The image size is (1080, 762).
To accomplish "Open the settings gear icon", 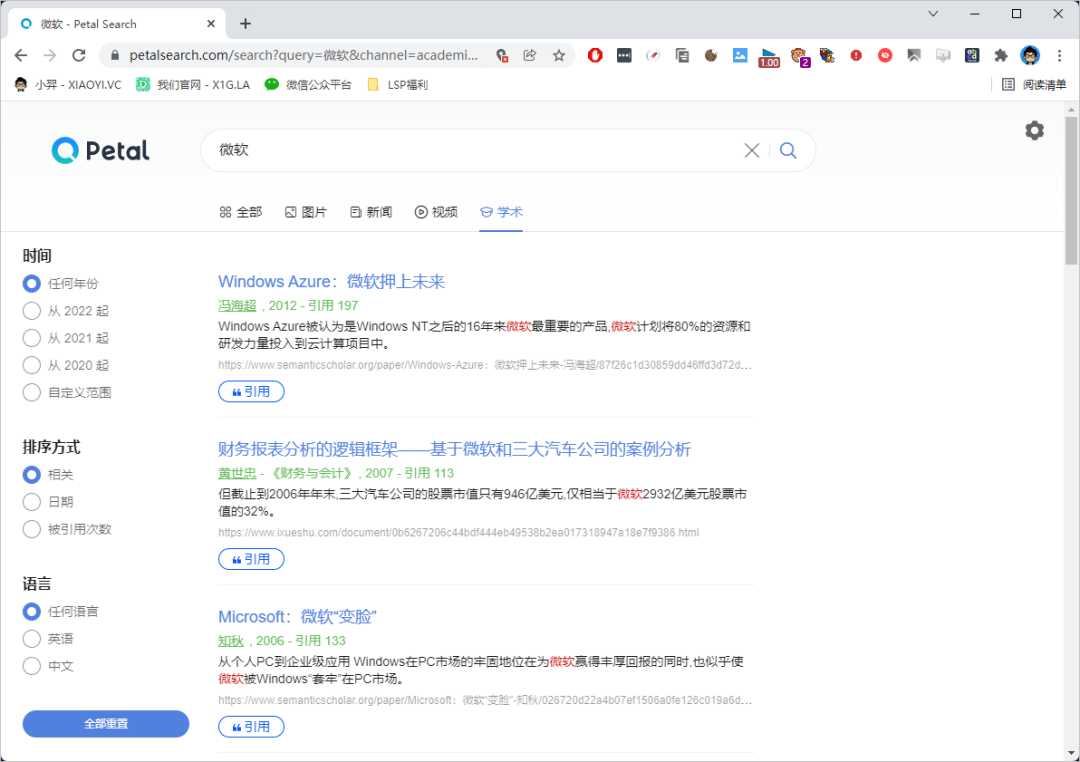I will click(1034, 131).
